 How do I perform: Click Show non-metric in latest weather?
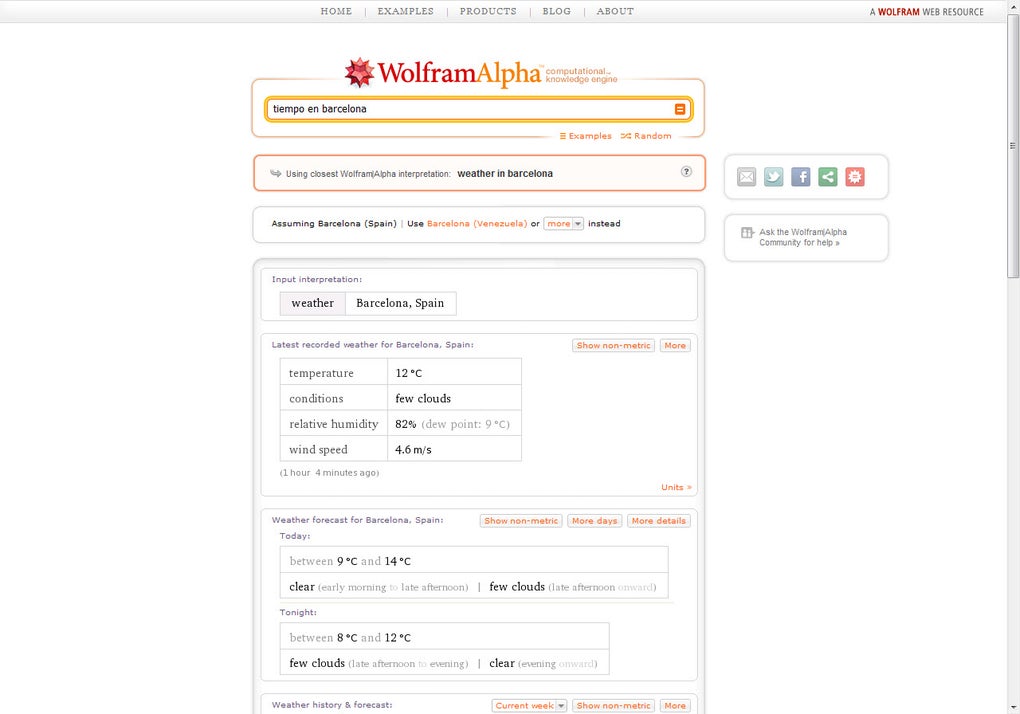coord(613,345)
